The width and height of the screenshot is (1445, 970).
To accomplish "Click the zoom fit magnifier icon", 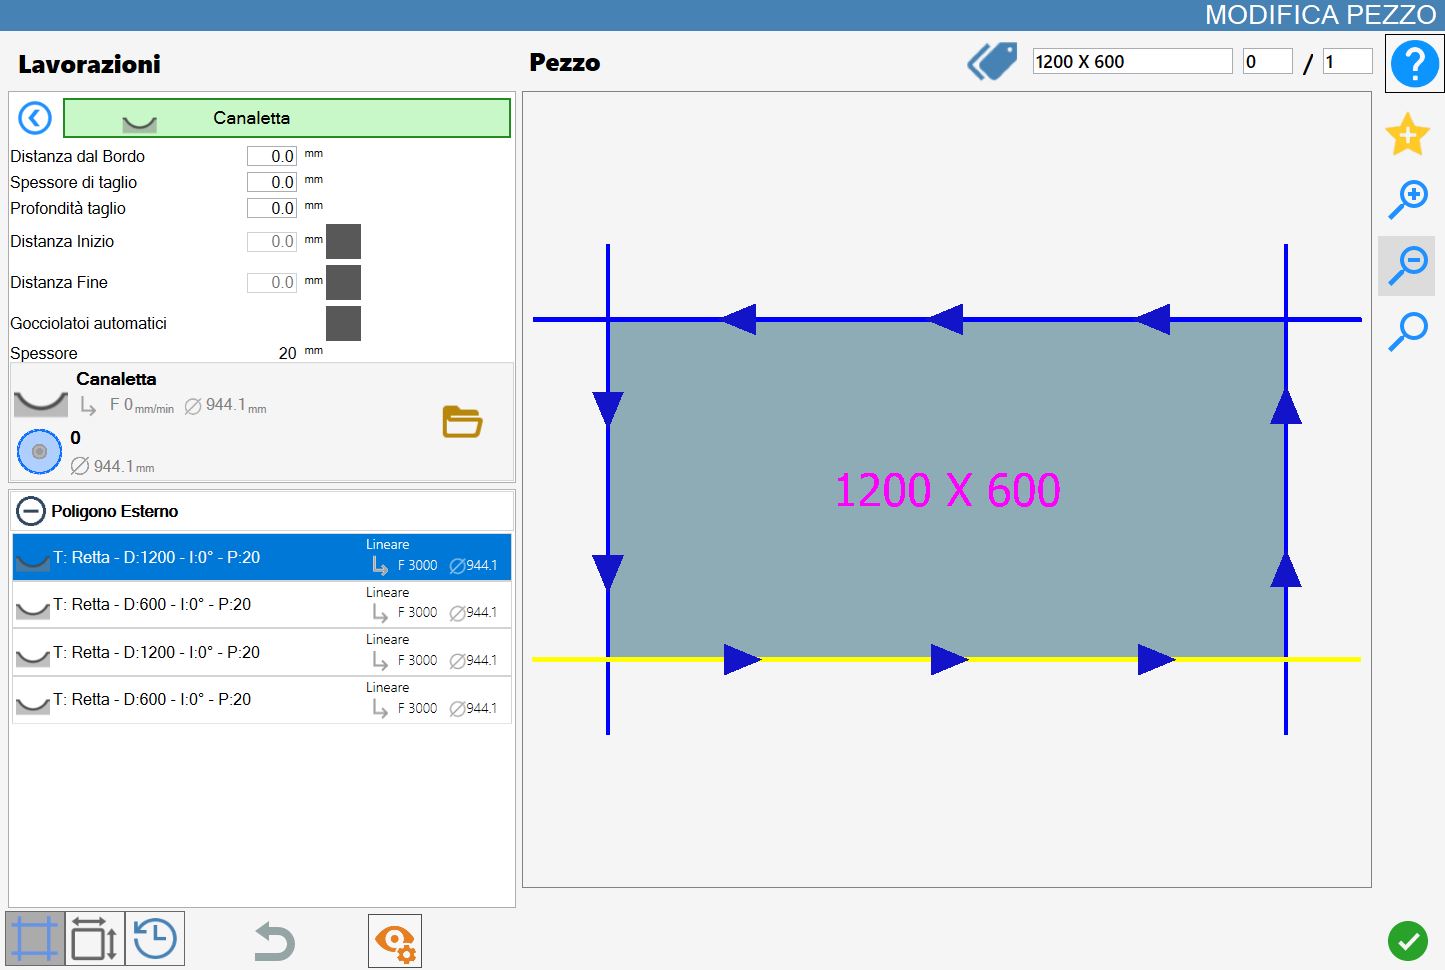I will [x=1408, y=331].
